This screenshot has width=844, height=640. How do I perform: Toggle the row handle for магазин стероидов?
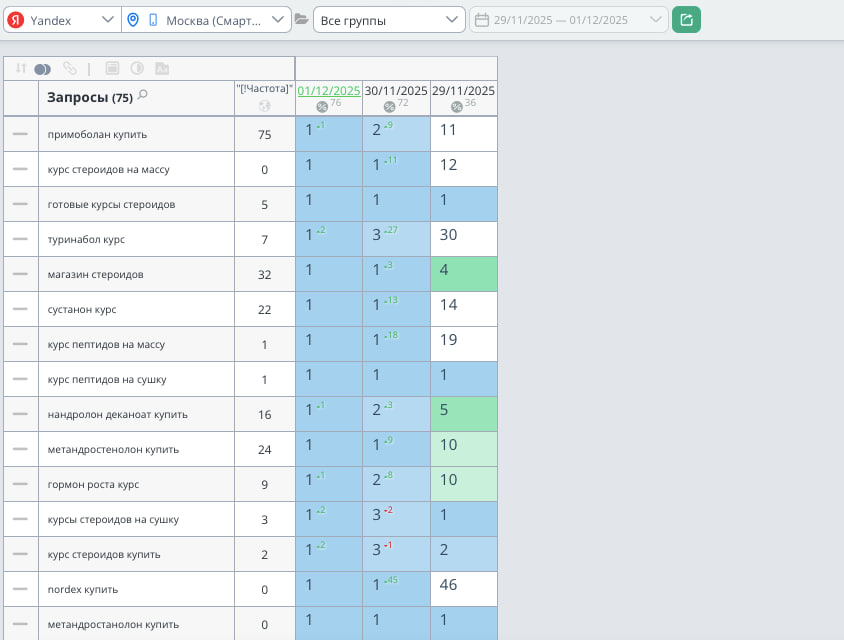(20, 274)
